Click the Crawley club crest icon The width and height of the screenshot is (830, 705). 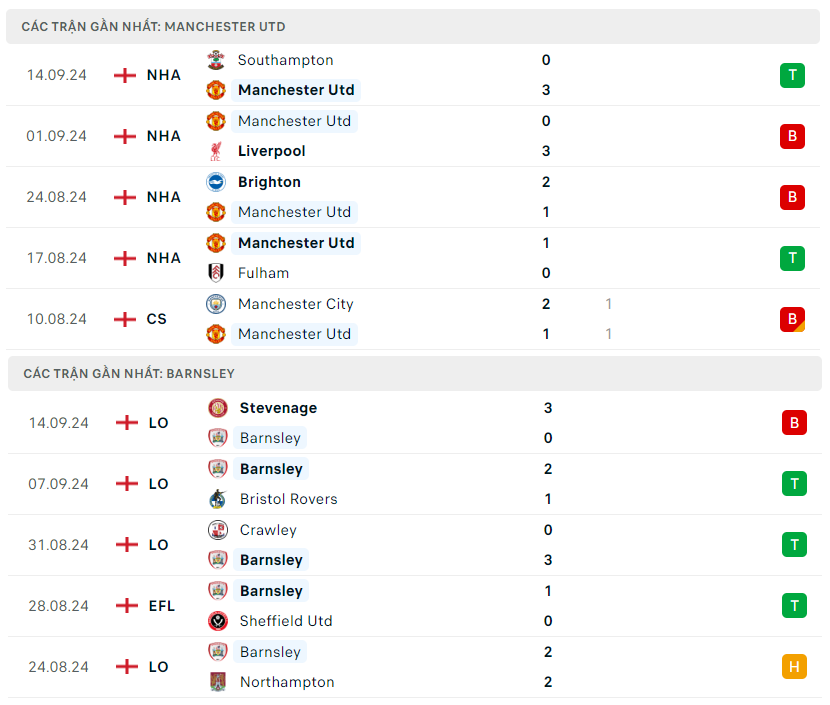[218, 530]
